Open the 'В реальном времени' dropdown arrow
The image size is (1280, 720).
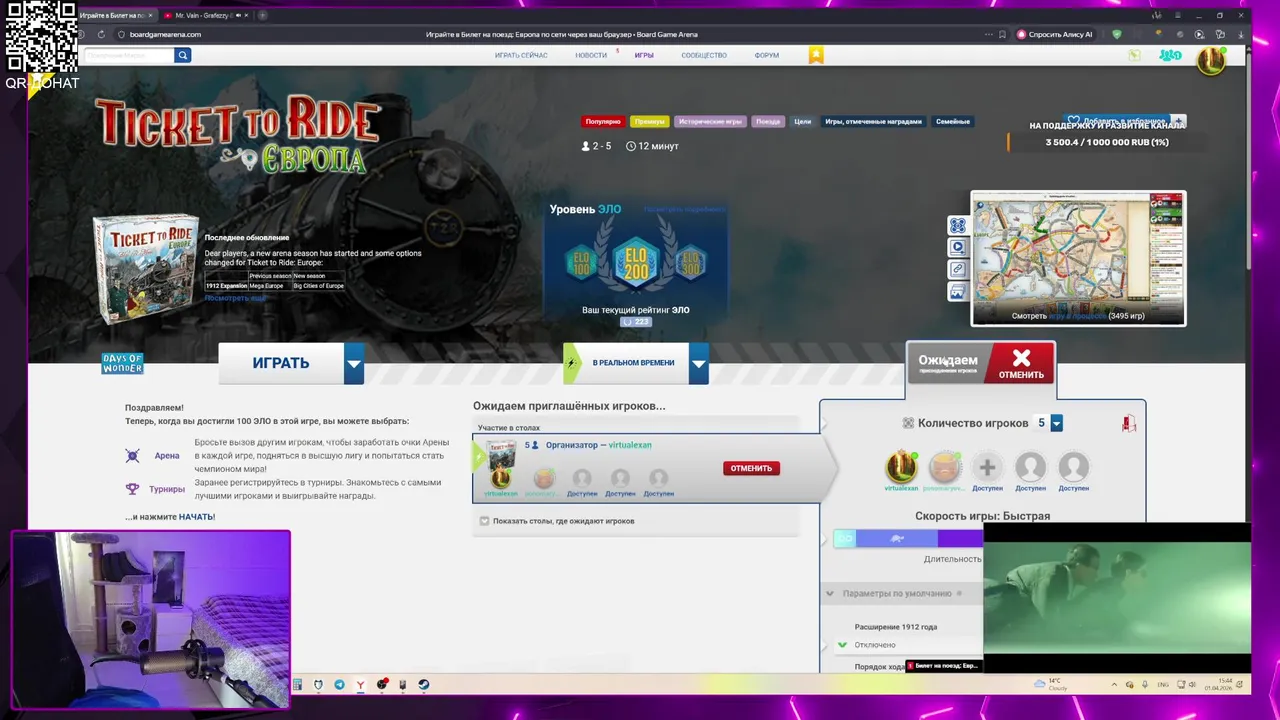point(699,363)
